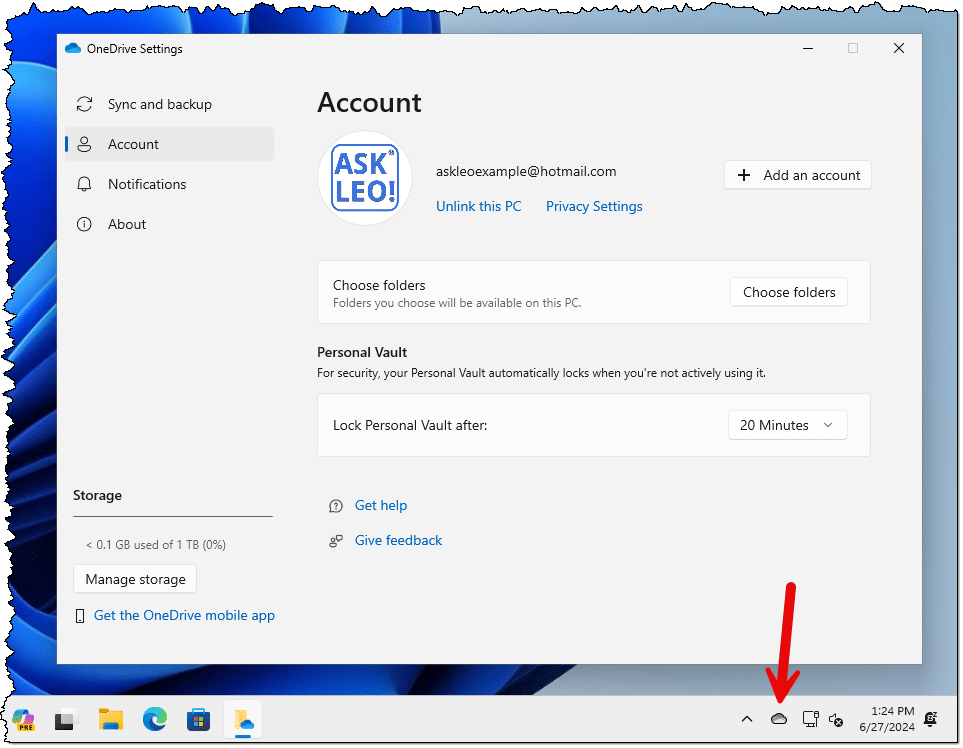Click the Unlink this PC link
This screenshot has height=748, width=963.
coord(478,206)
